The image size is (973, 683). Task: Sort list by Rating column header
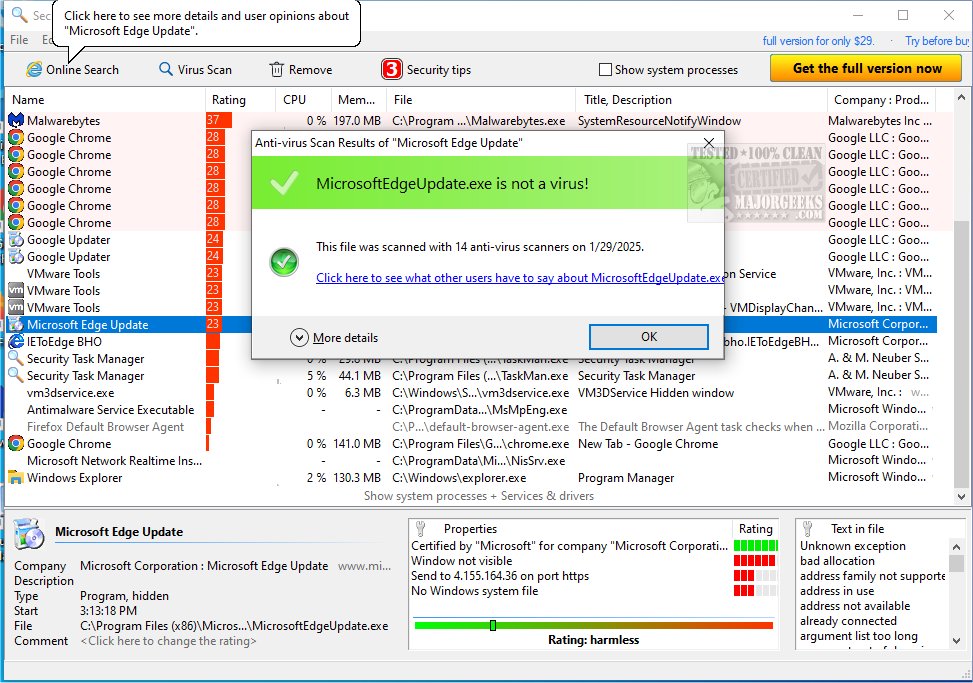tap(240, 100)
